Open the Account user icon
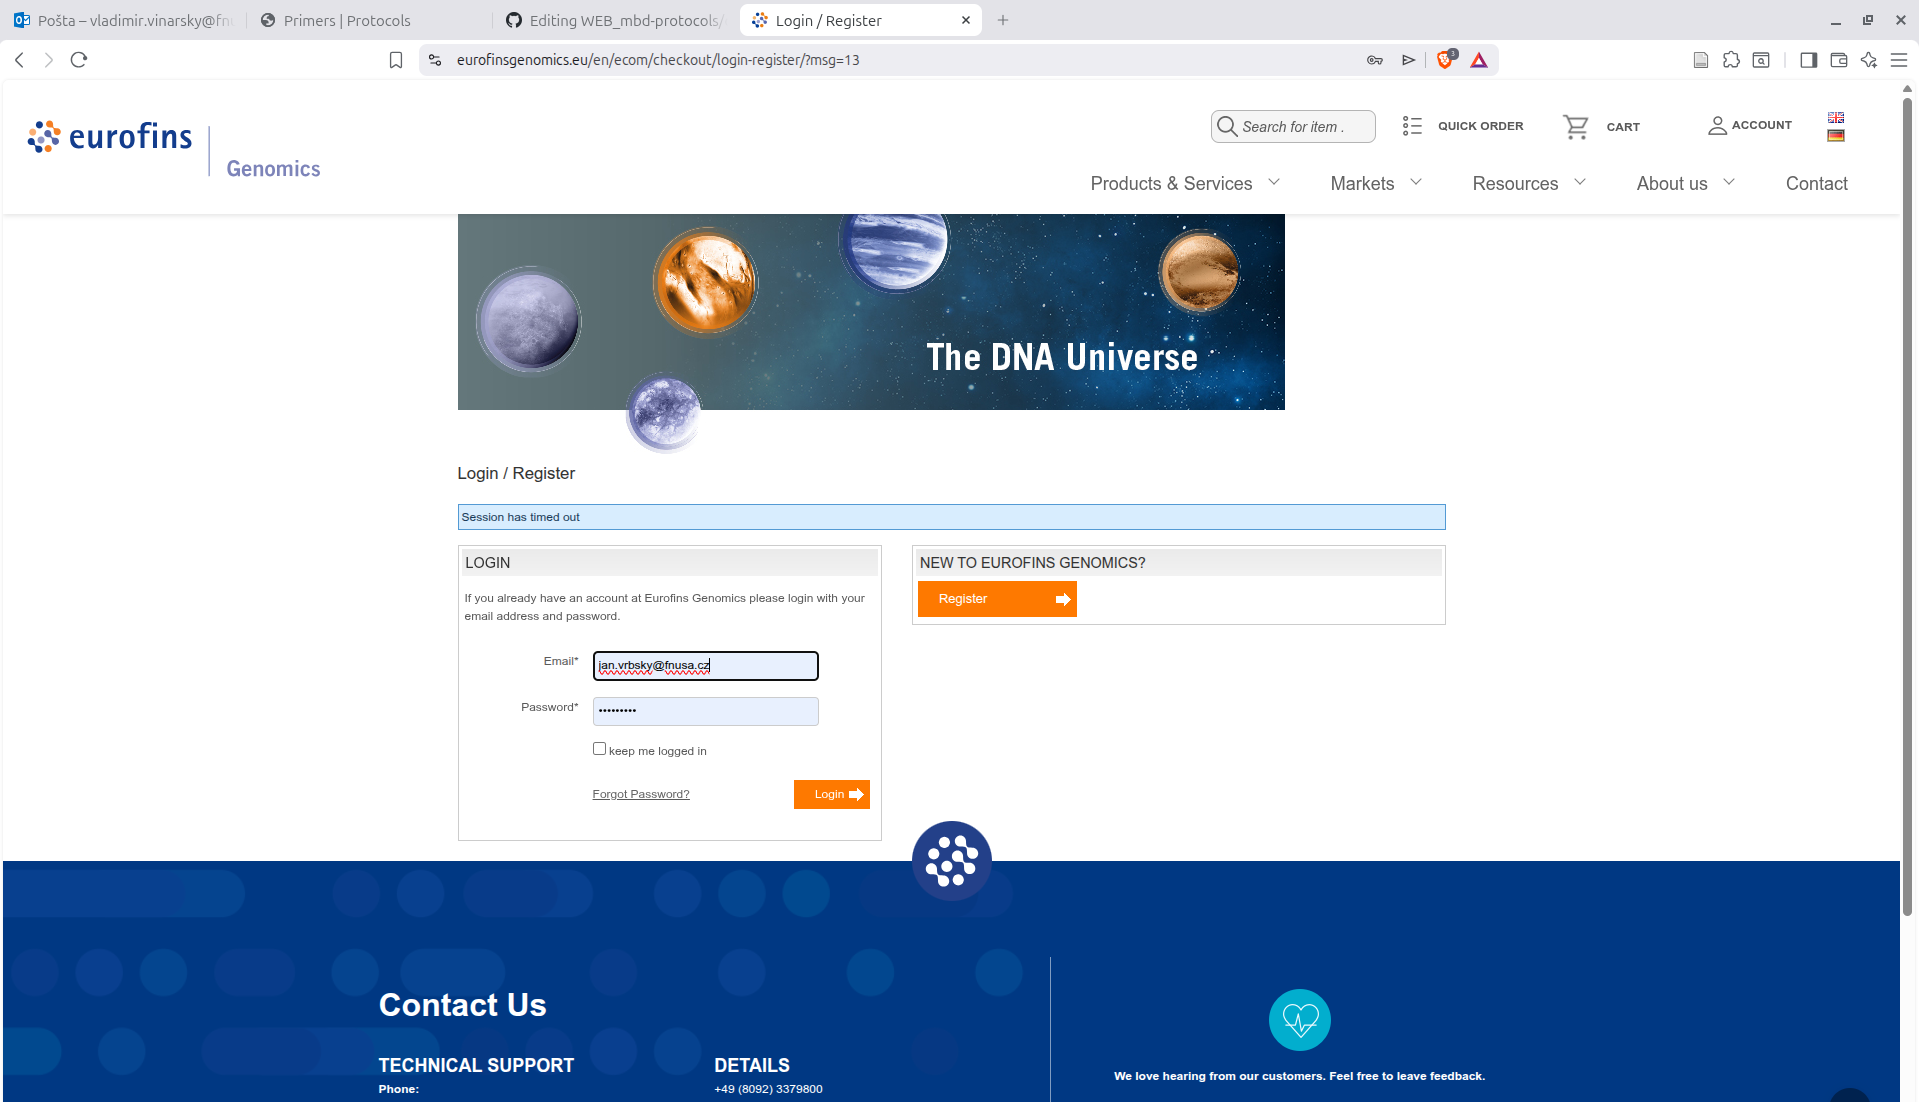This screenshot has width=1919, height=1102. point(1717,126)
